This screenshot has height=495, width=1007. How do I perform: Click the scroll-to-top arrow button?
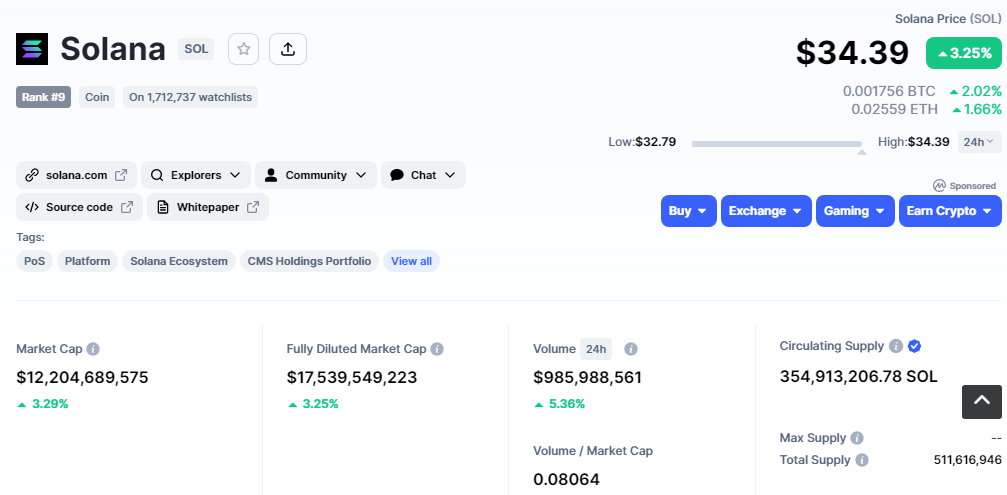(982, 402)
